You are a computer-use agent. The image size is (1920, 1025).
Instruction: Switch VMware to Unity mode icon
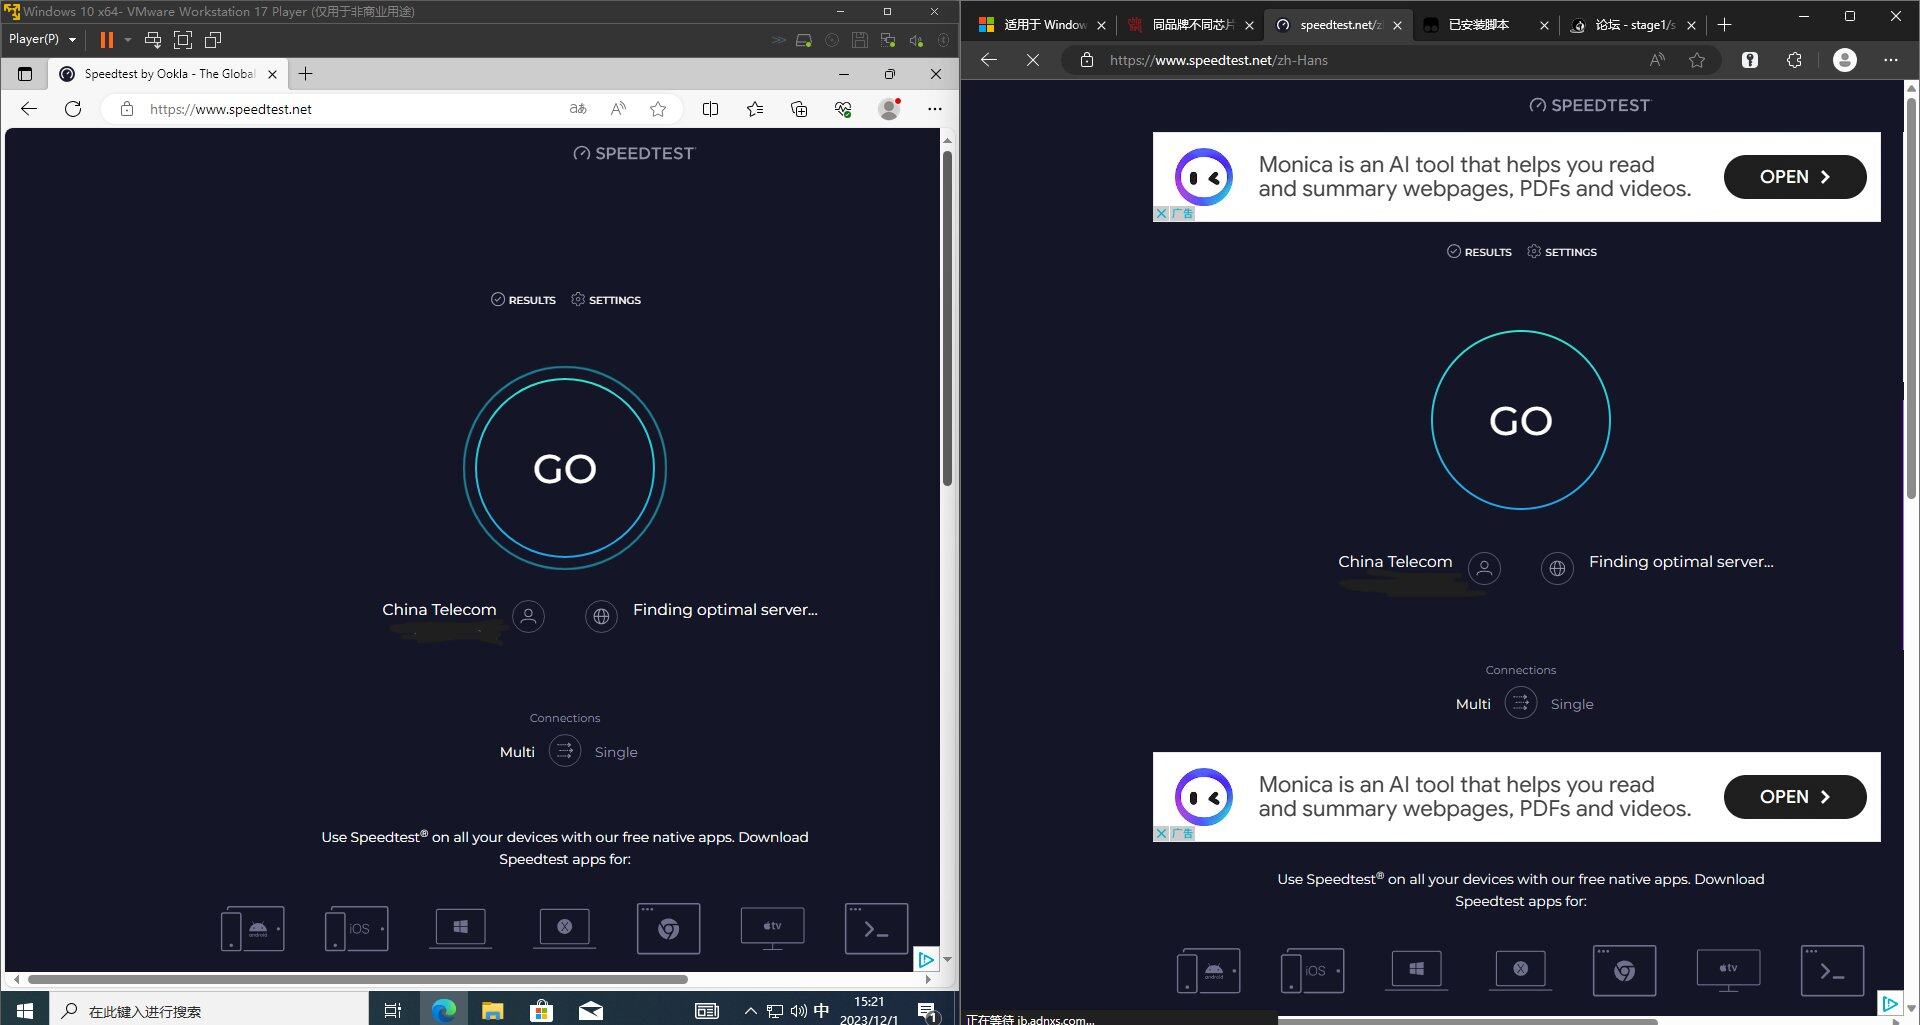tap(213, 40)
